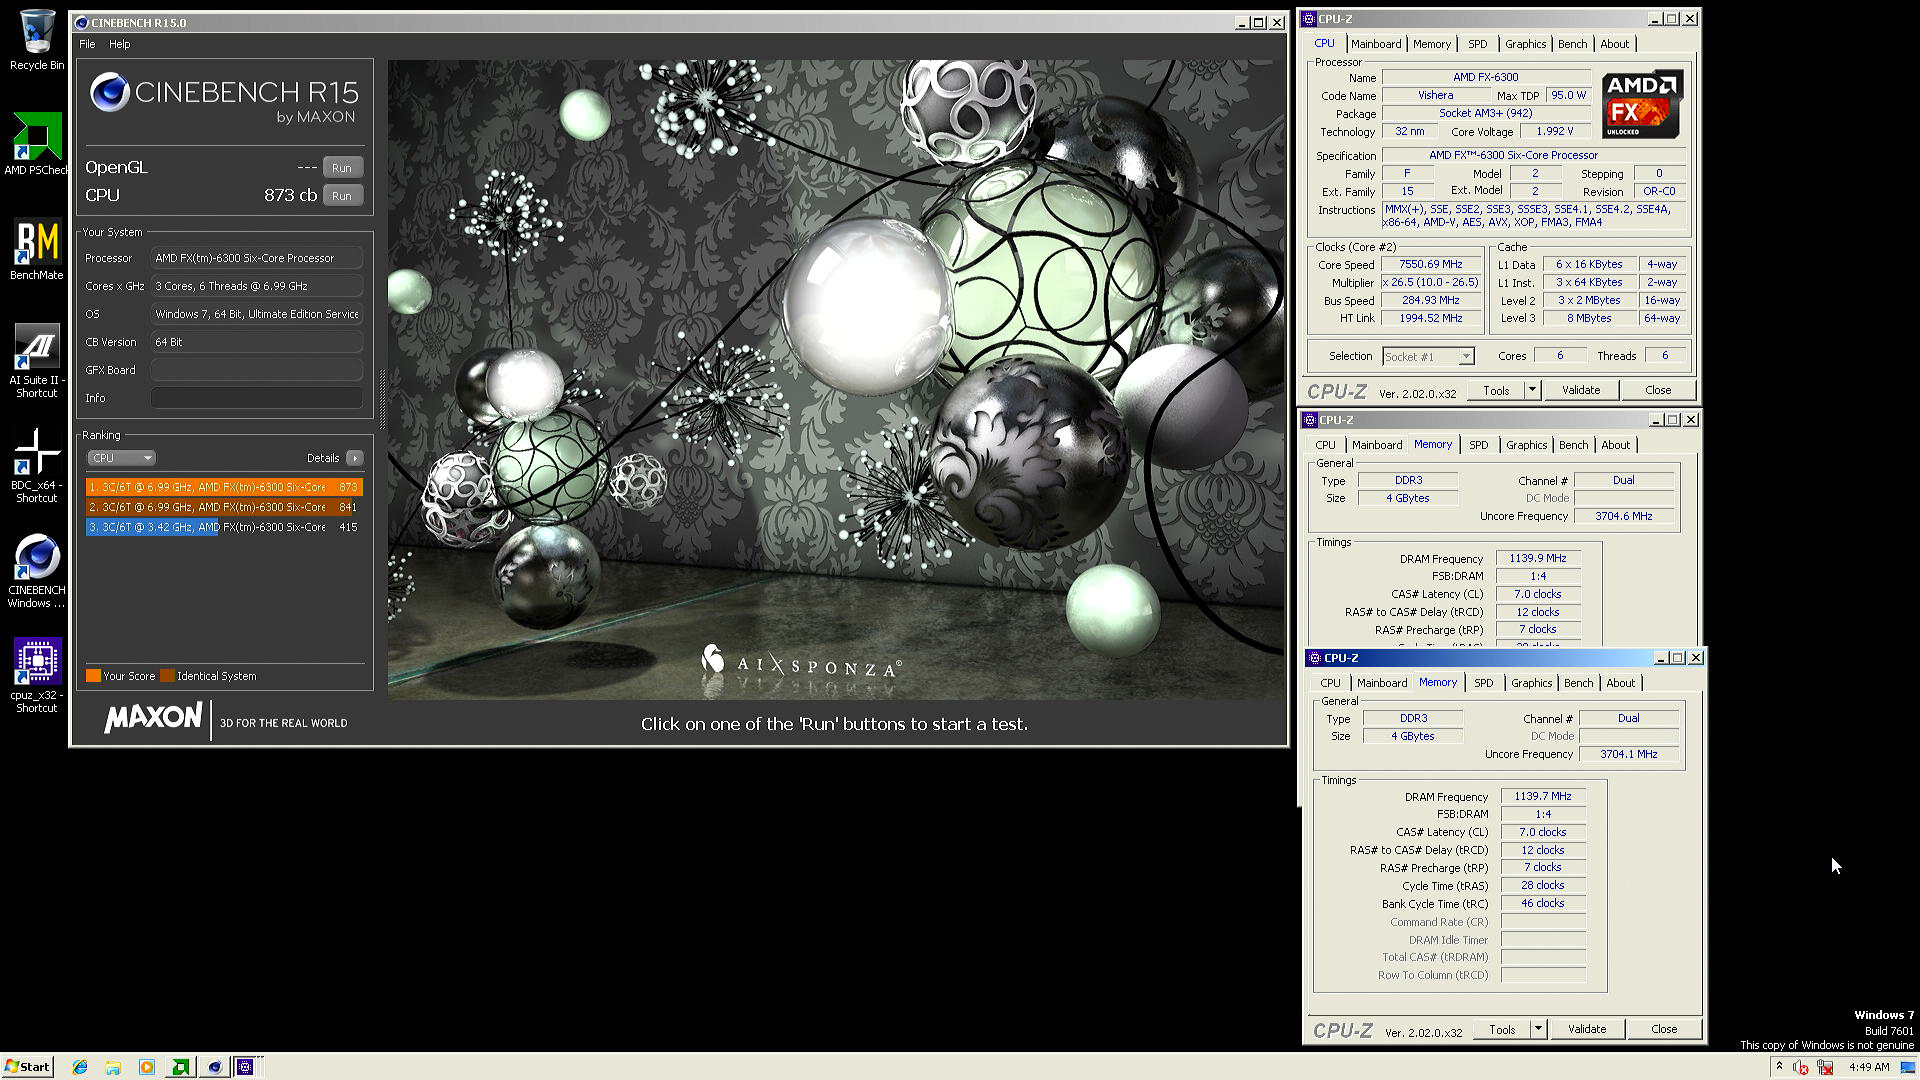Click Validate in front CPU-Z window
Screen dimensions: 1920x1080
click(x=1587, y=1030)
